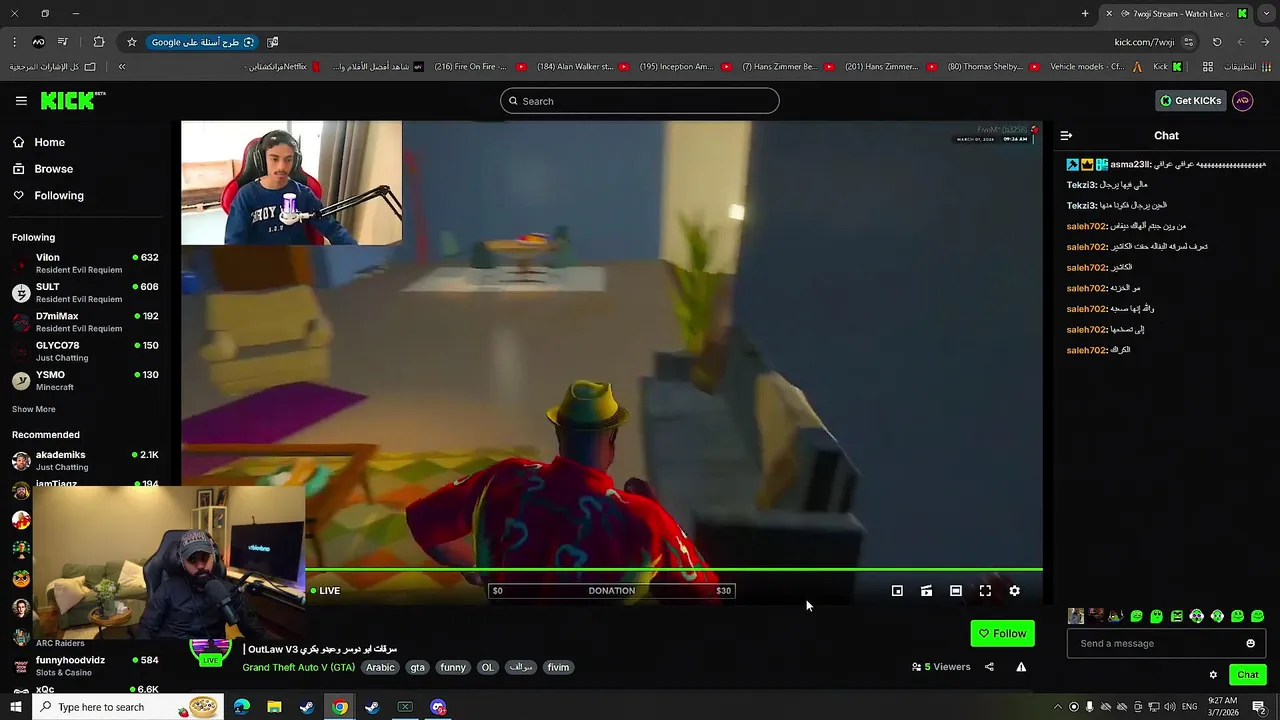The height and width of the screenshot is (720, 1280).
Task: Open Vilon's Resident Evil Requiem channel
Action: [x=86, y=263]
